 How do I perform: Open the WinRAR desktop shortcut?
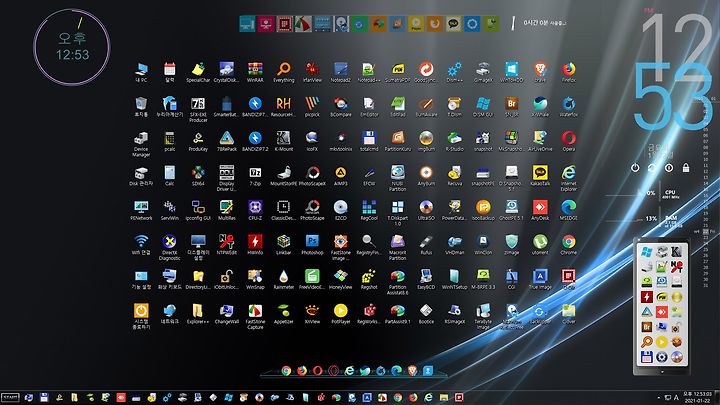tap(255, 70)
